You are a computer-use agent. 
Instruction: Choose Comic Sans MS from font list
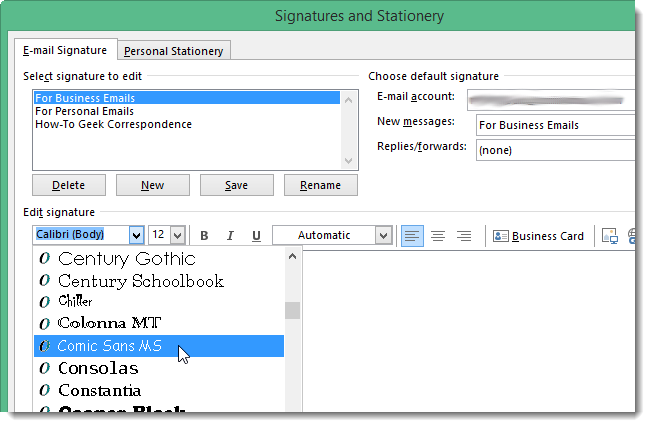click(159, 346)
